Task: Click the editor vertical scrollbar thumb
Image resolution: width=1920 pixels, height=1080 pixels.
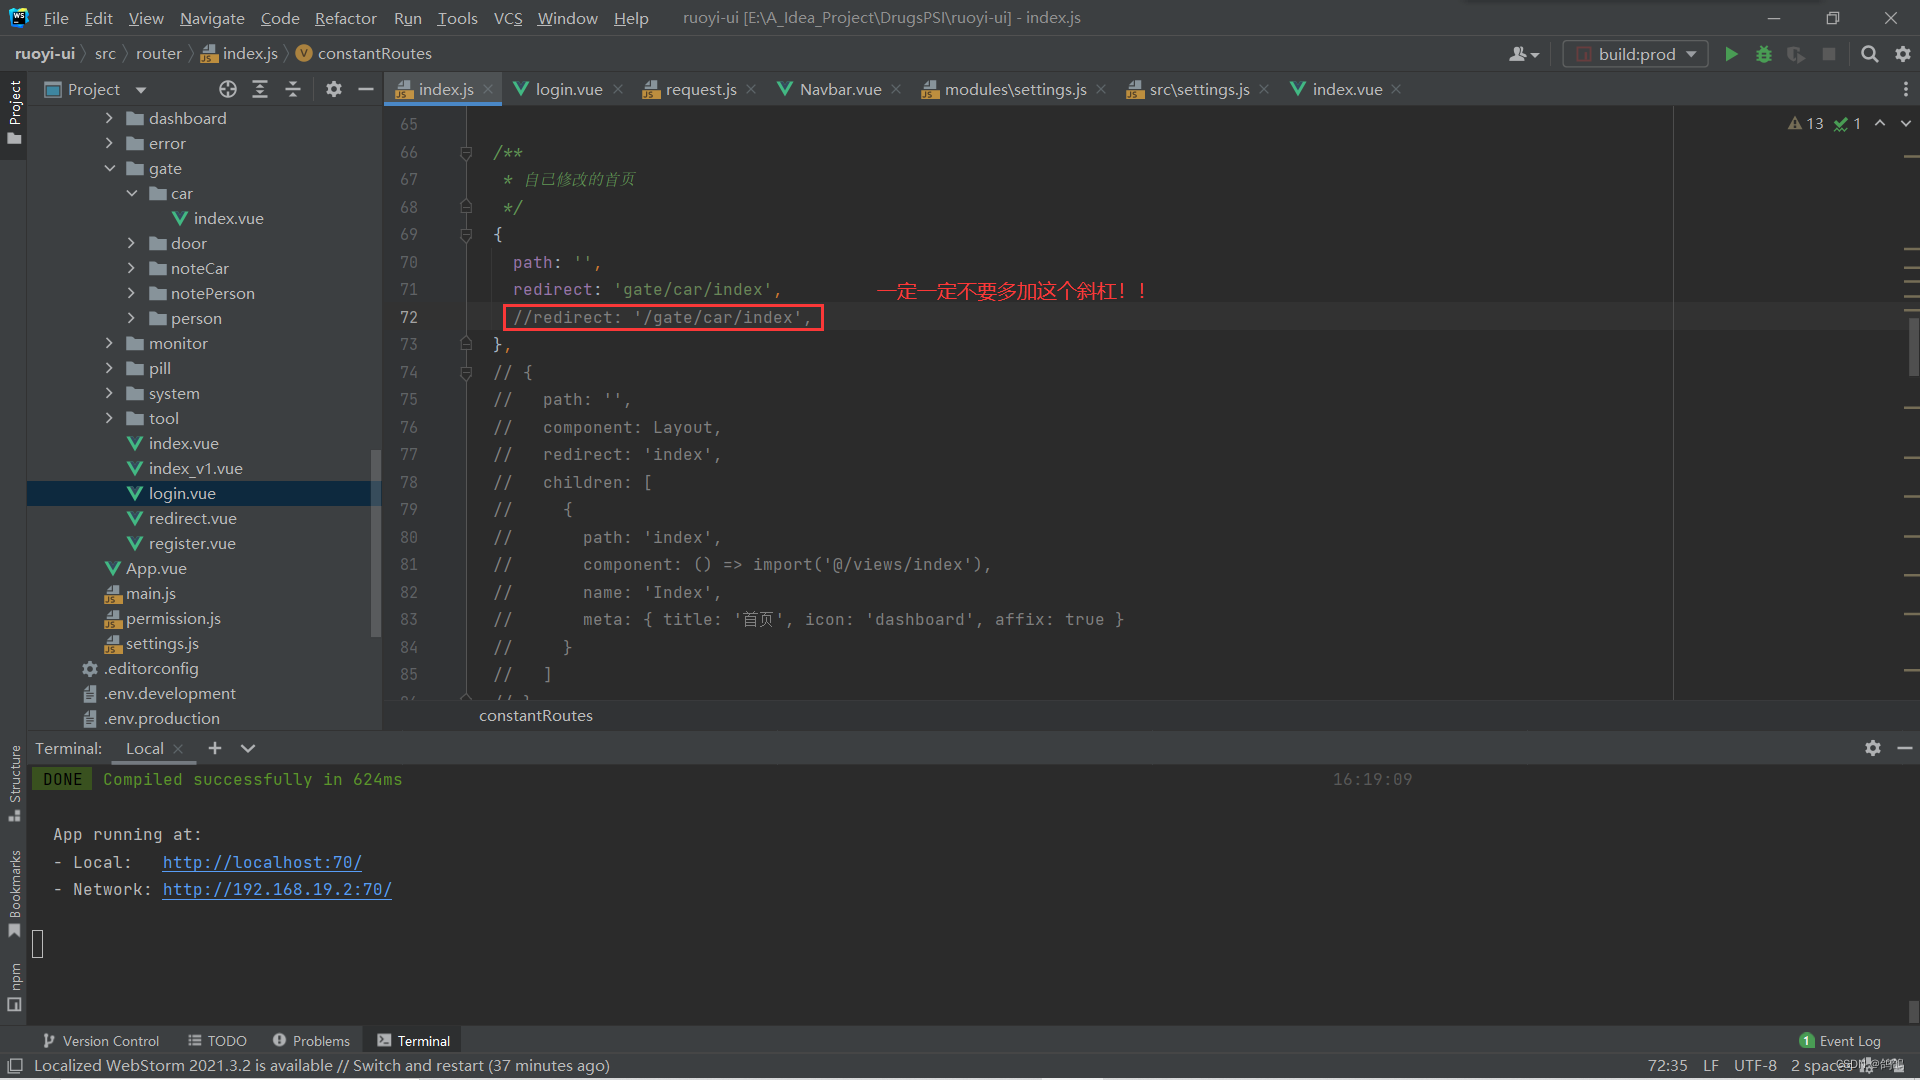Action: click(x=1913, y=345)
